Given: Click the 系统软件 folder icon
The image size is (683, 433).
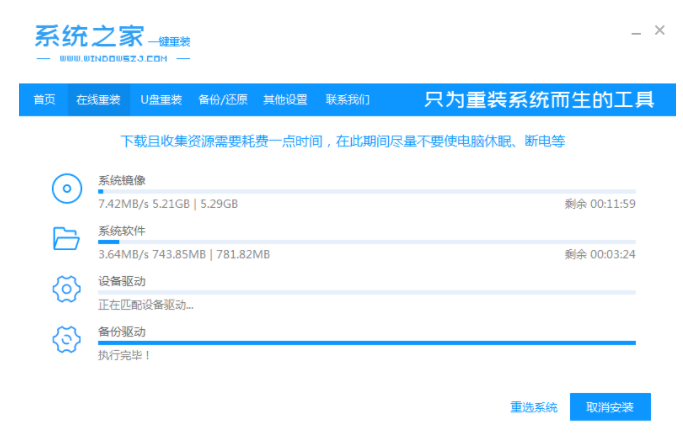Looking at the screenshot, I should click(x=66, y=238).
